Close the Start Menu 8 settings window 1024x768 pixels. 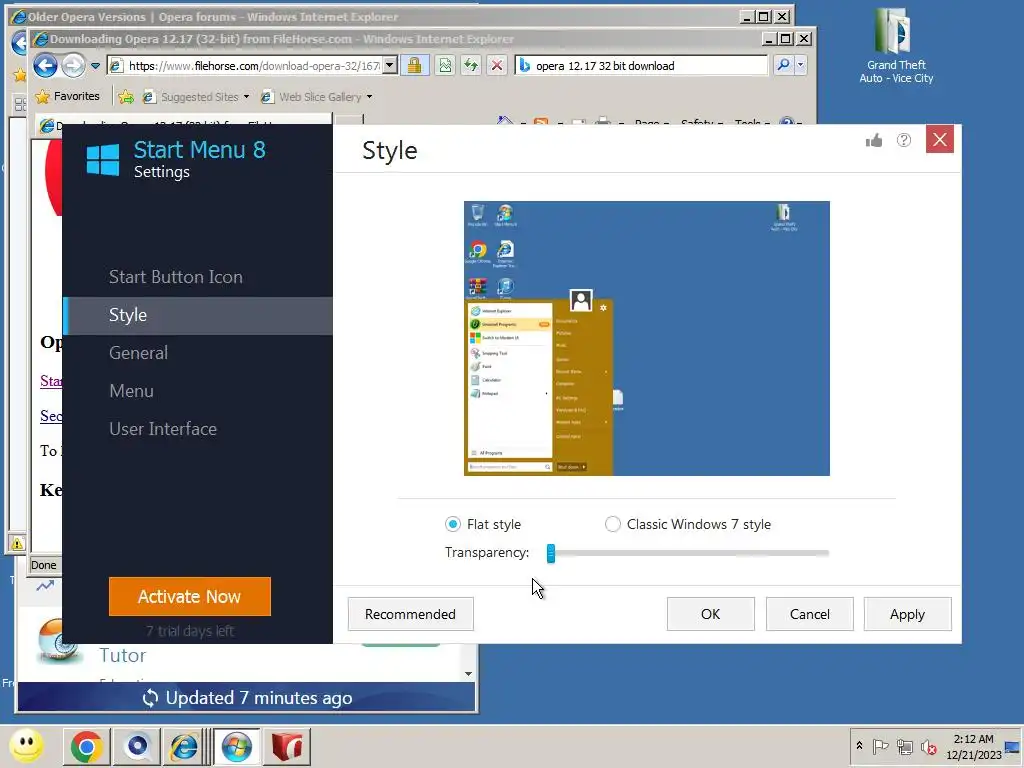tap(940, 139)
